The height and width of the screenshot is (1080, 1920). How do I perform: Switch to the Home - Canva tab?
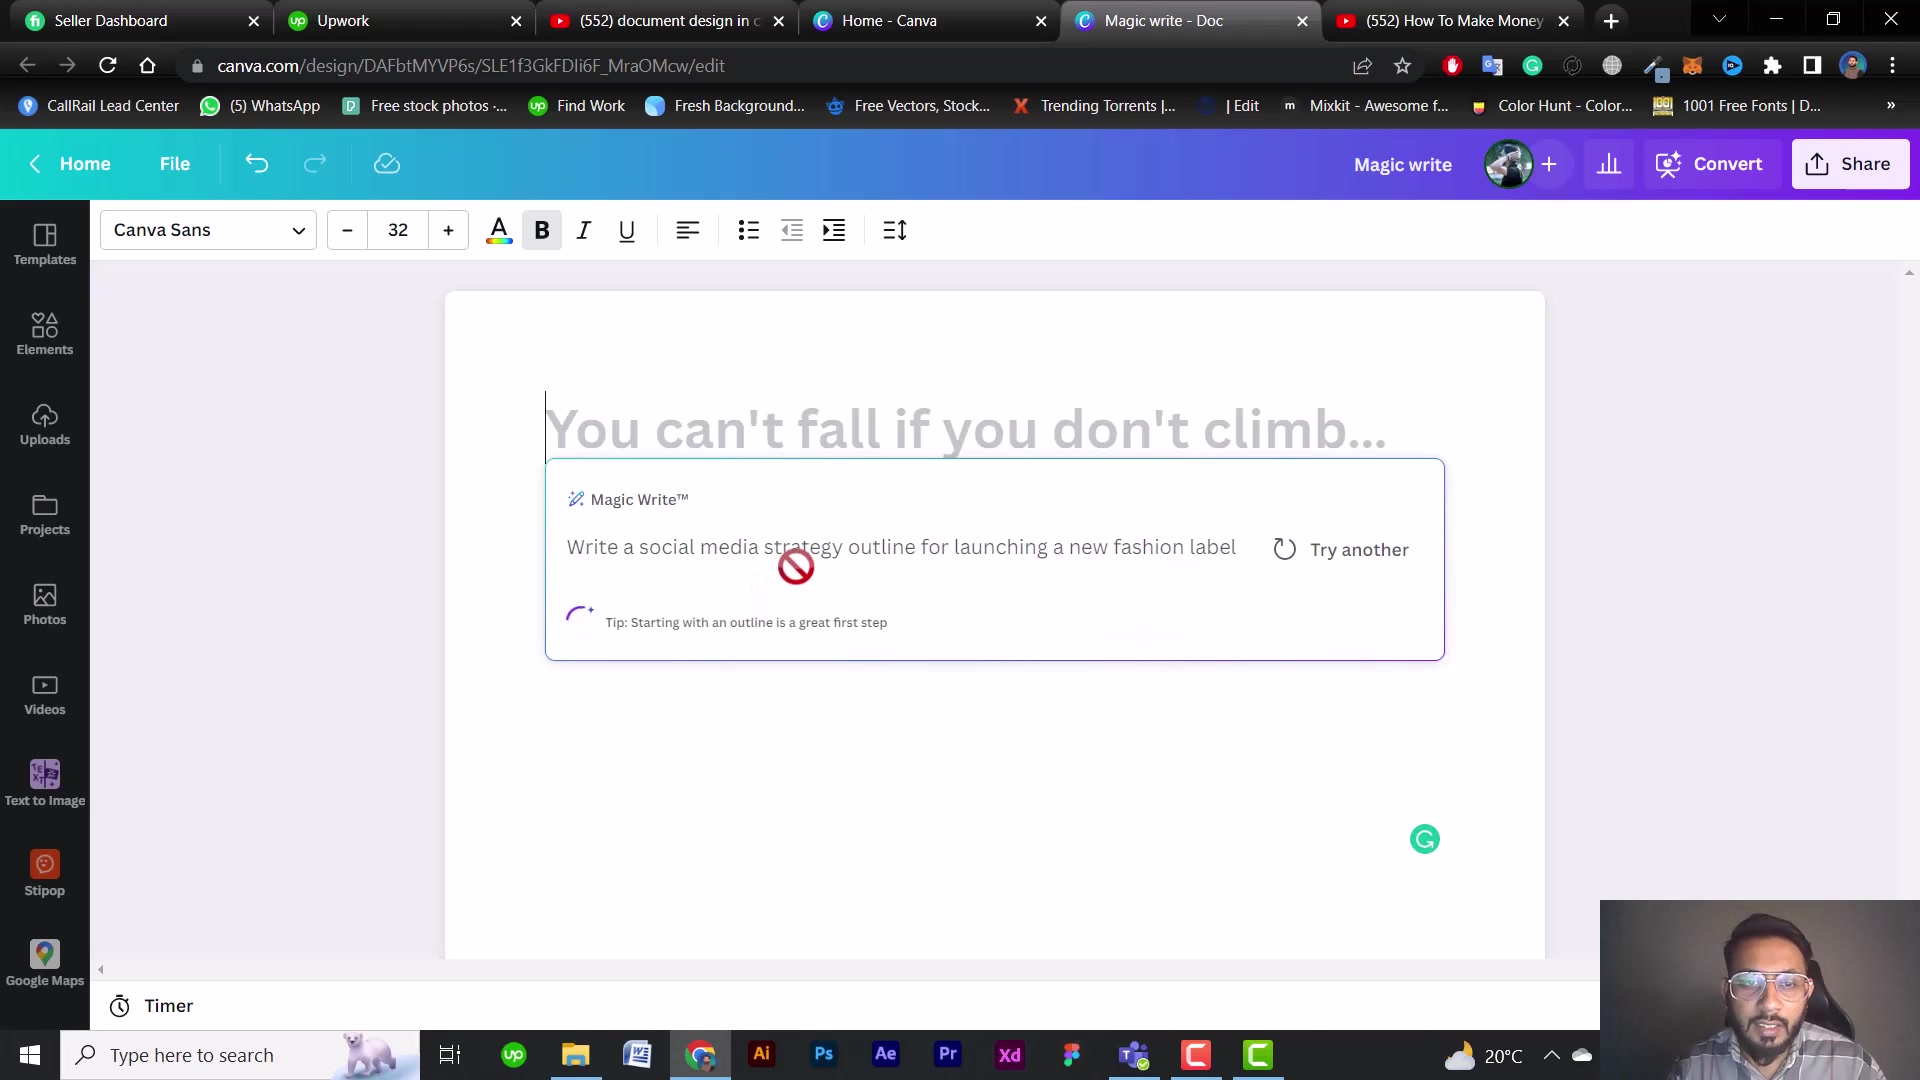(928, 21)
